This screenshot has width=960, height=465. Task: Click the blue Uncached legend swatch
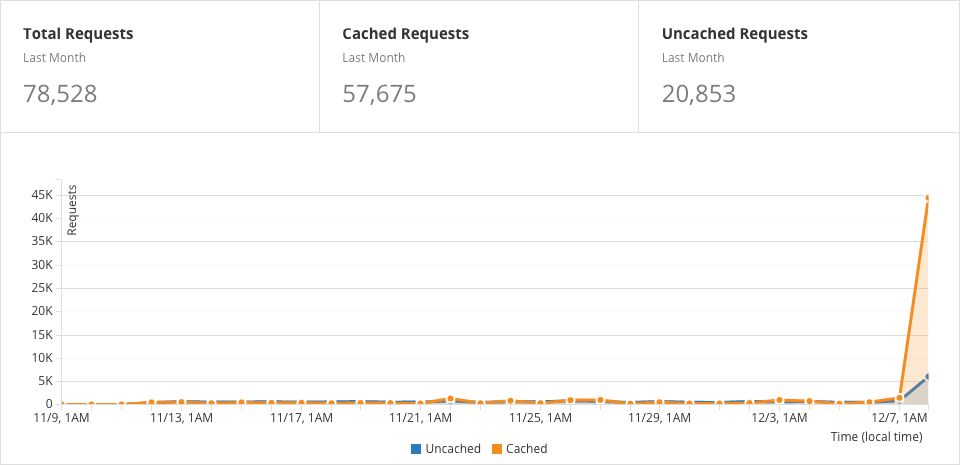(x=416, y=449)
